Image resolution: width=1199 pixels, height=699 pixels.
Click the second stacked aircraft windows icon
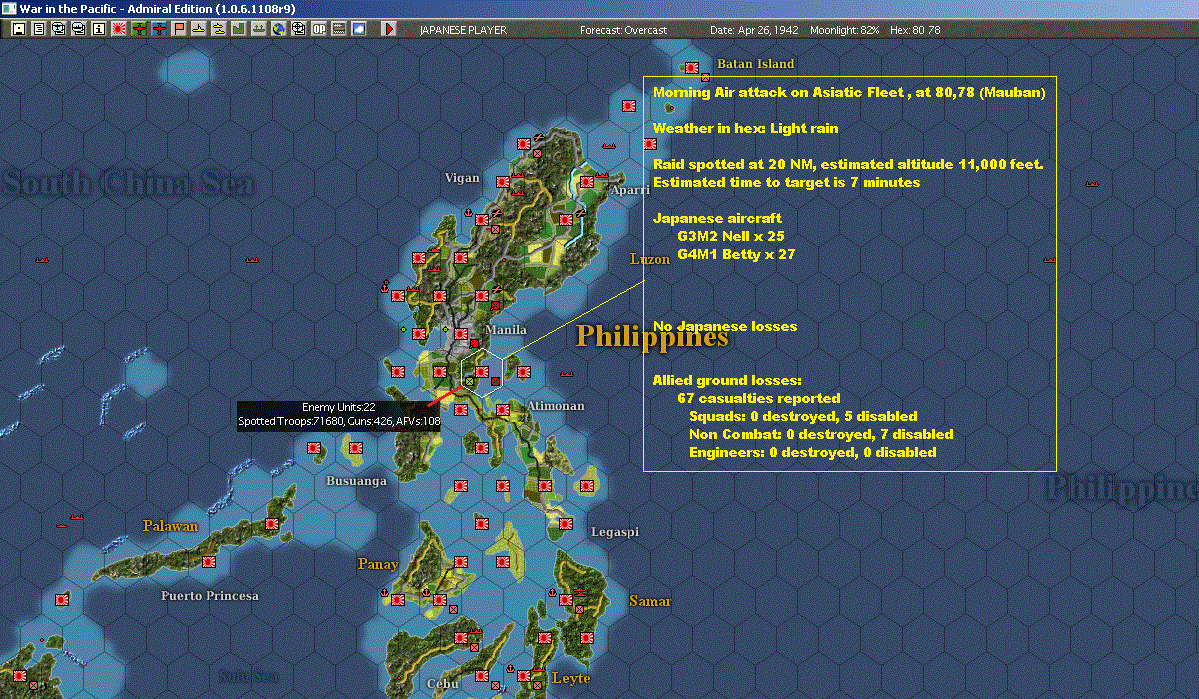pos(79,29)
